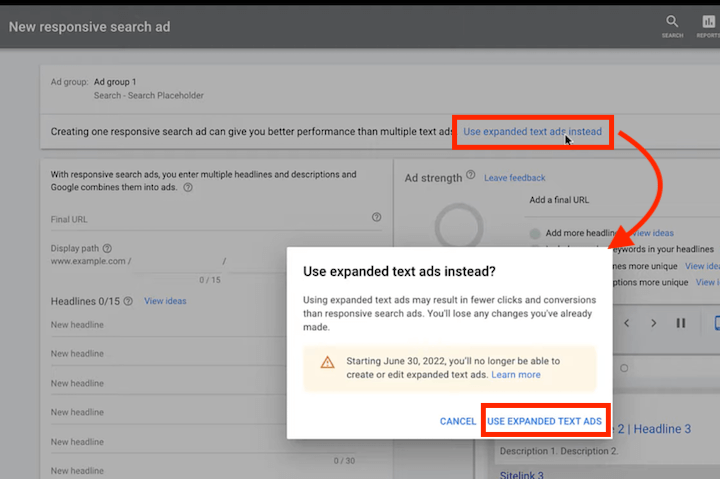
Task: Go to the next ad preview arrow
Action: coord(653,323)
